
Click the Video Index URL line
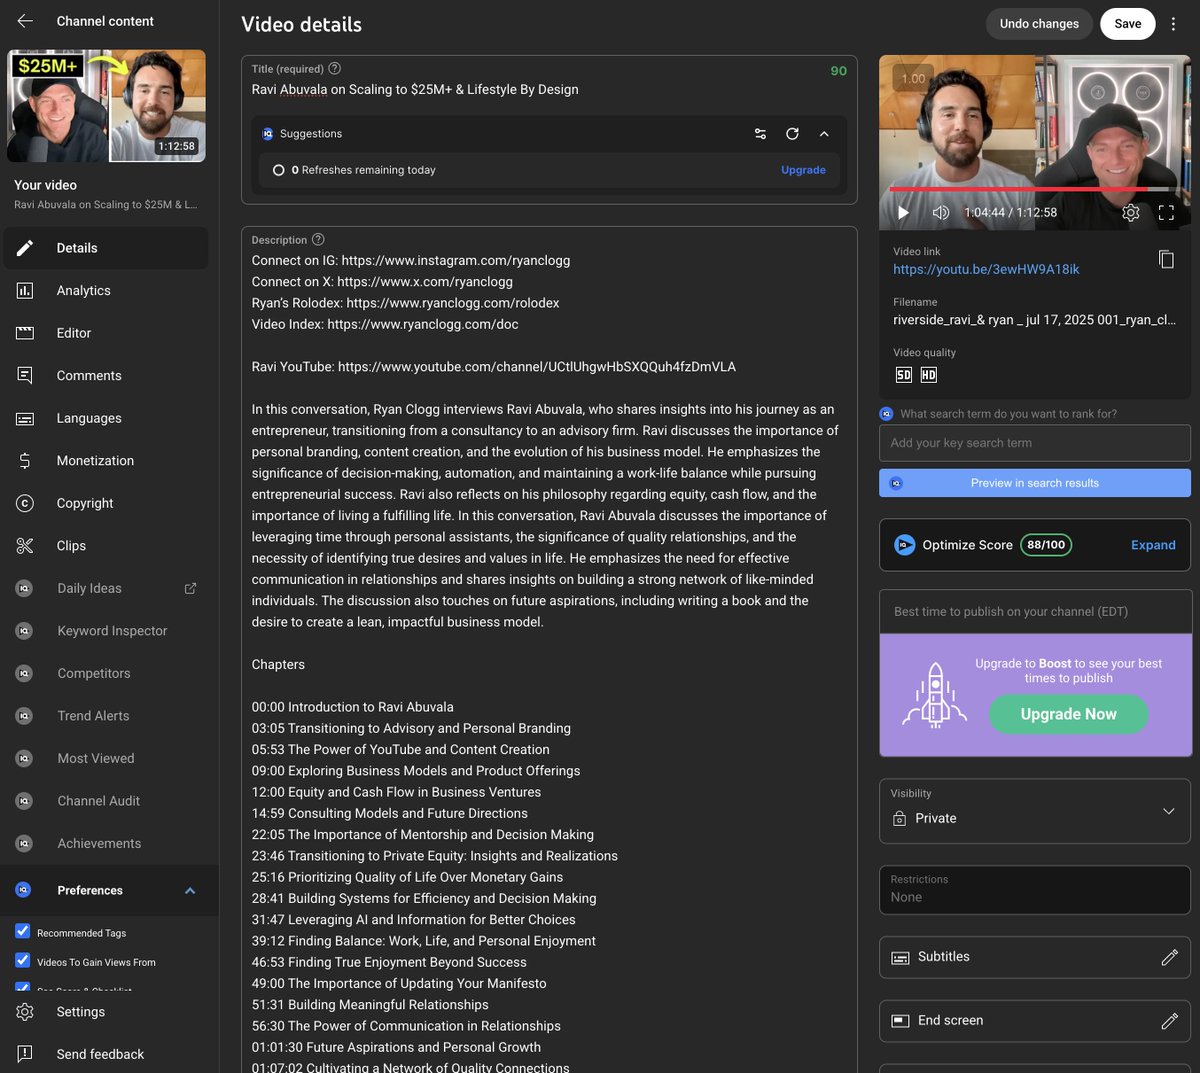385,324
